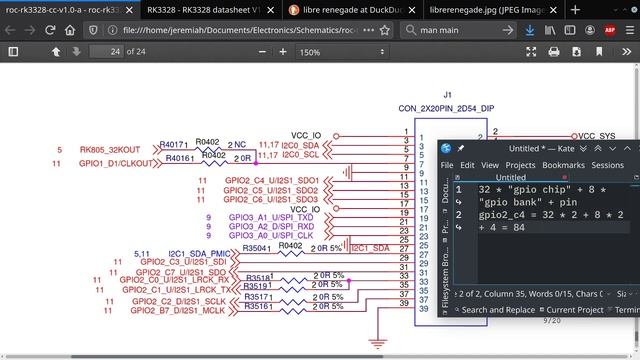Click GPIO2_C4_U/I2S1_SDO1 label in schematic
Viewport: 640px width, 360px height.
271,180
